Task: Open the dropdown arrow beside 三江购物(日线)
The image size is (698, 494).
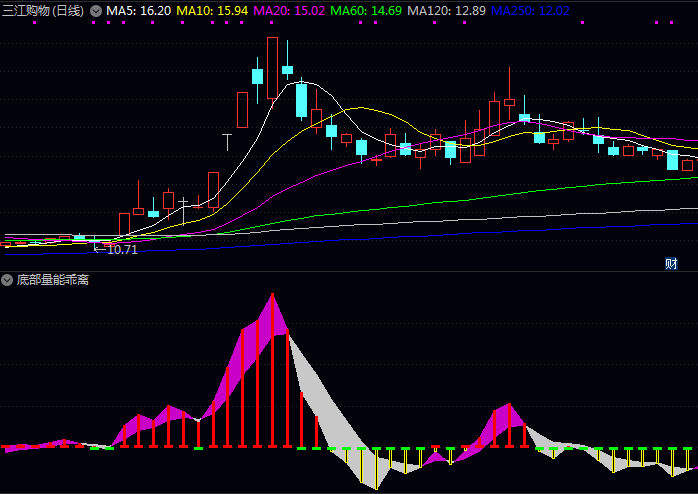Action: (x=95, y=10)
